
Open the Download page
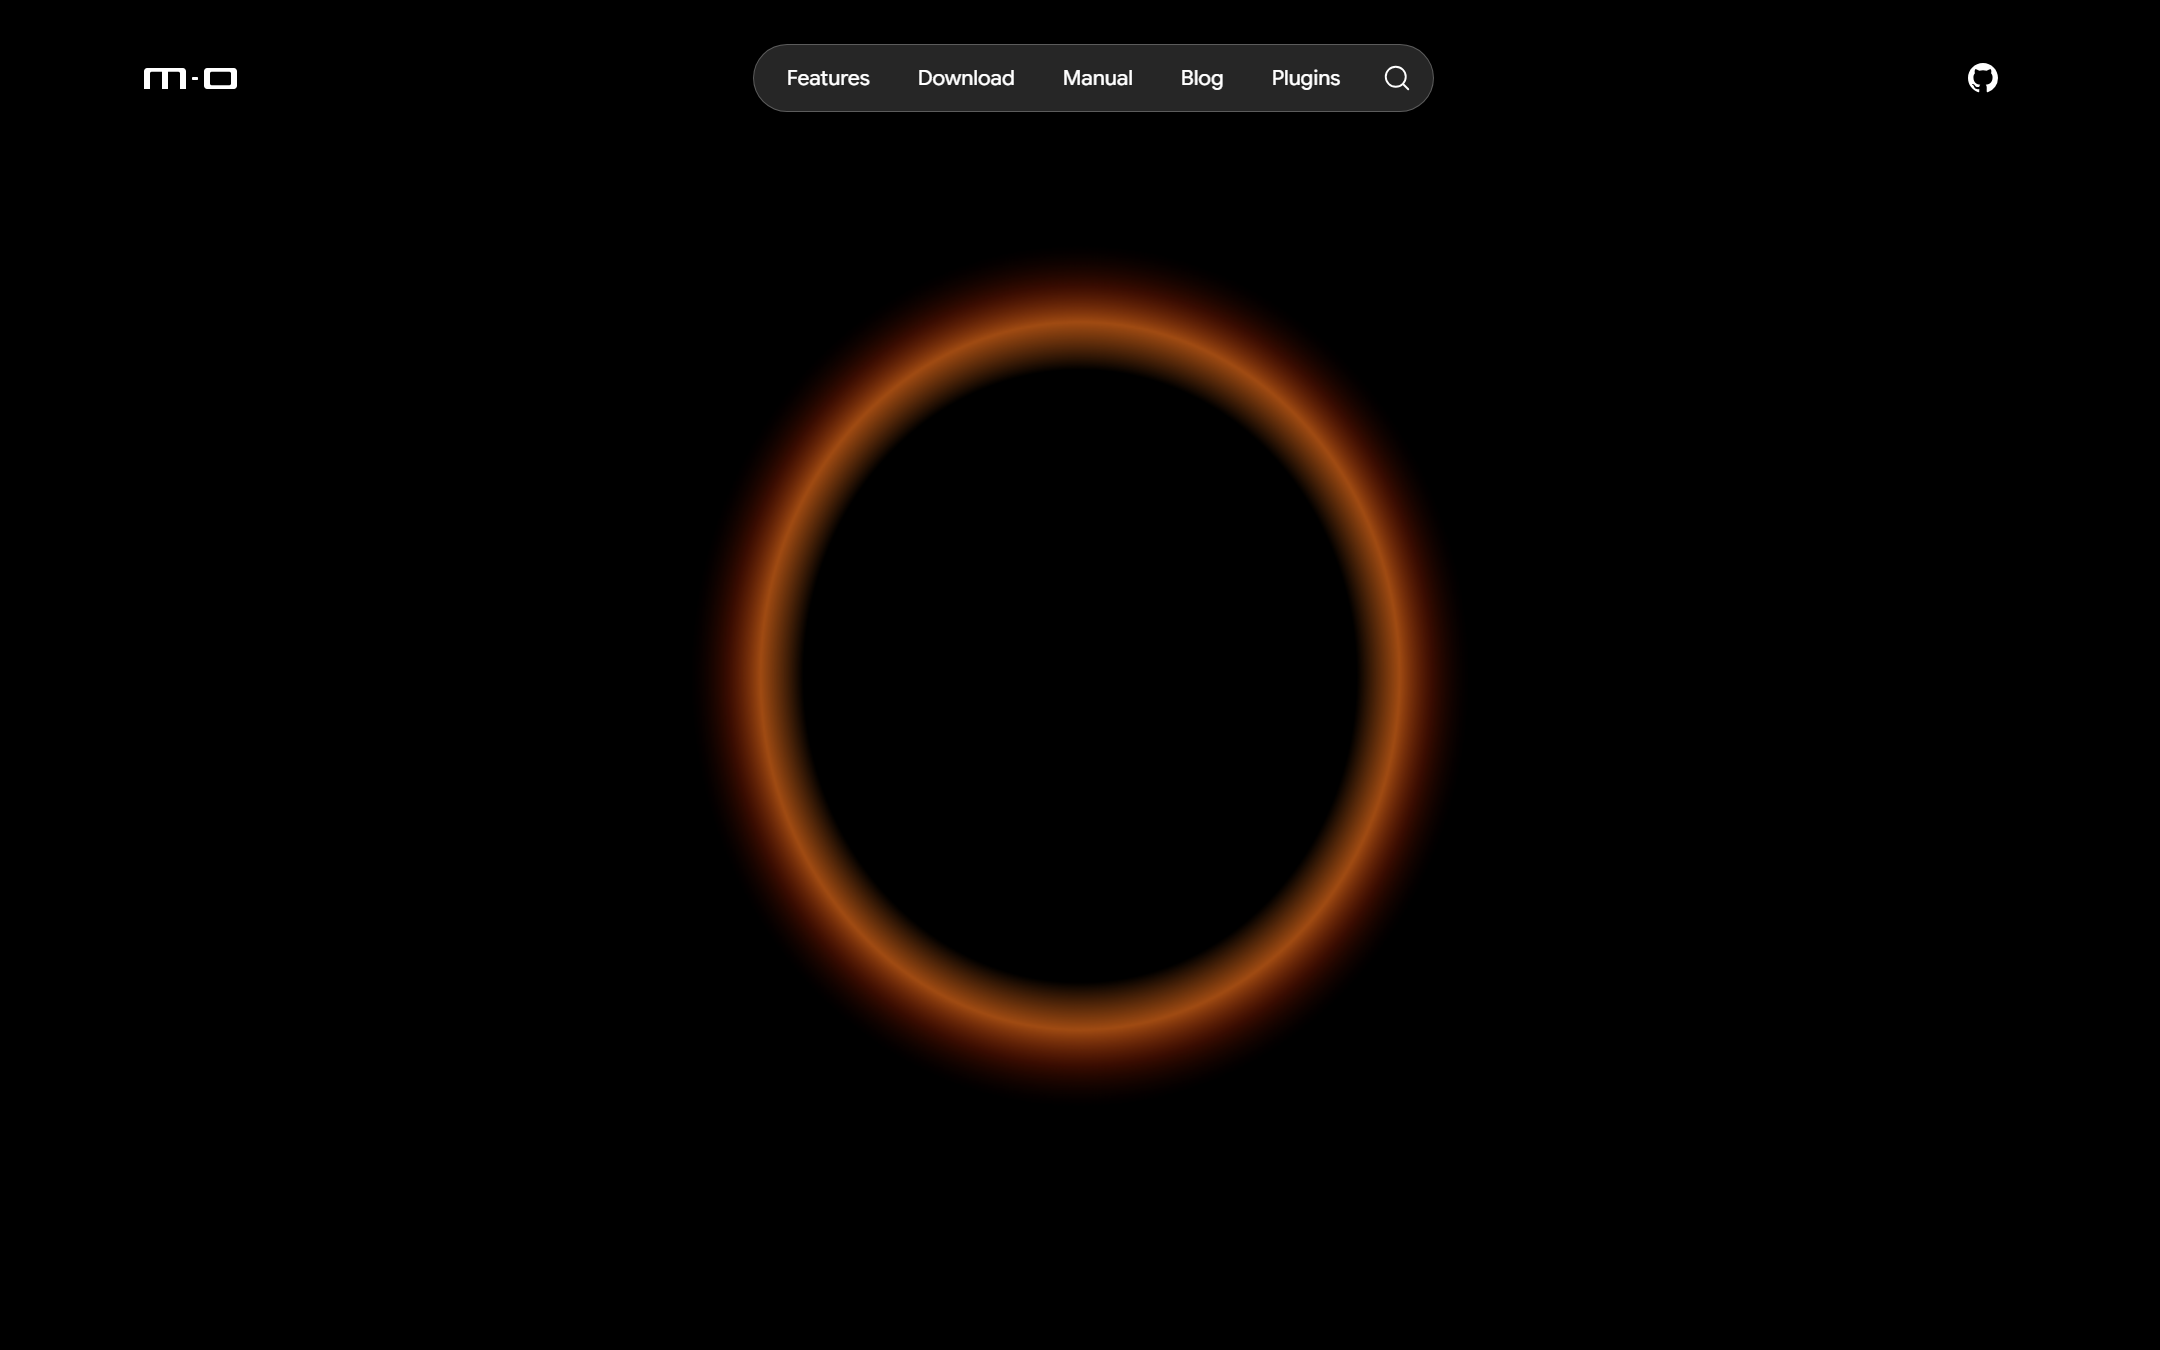click(966, 78)
